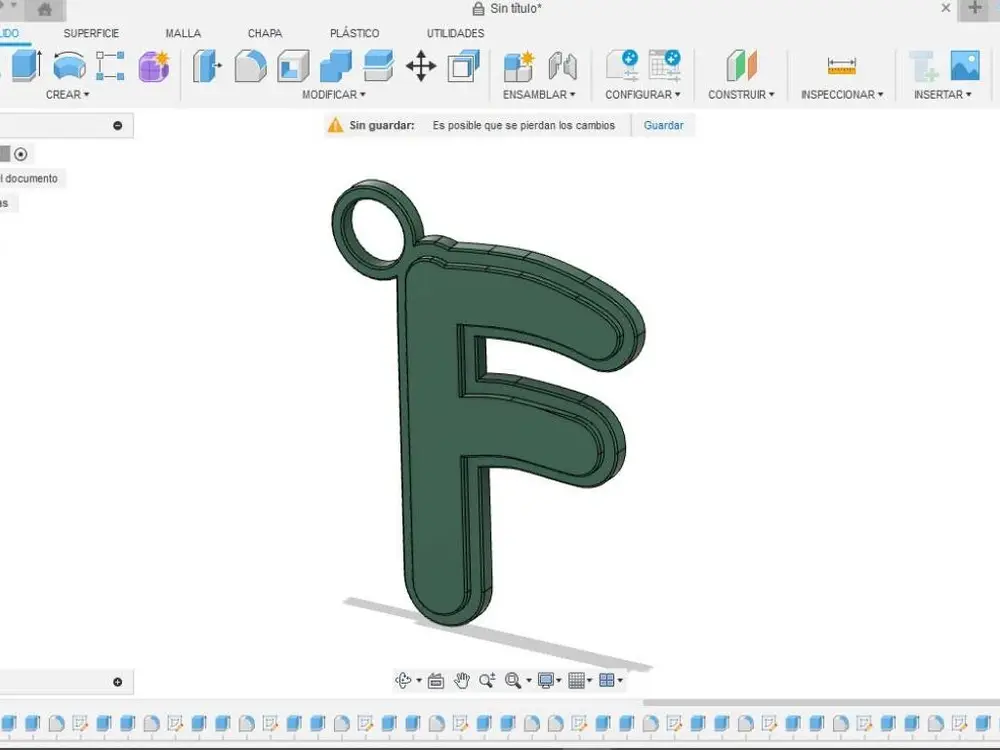Image resolution: width=1000 pixels, height=750 pixels.
Task: Add a new document with plus button
Action: tap(974, 8)
